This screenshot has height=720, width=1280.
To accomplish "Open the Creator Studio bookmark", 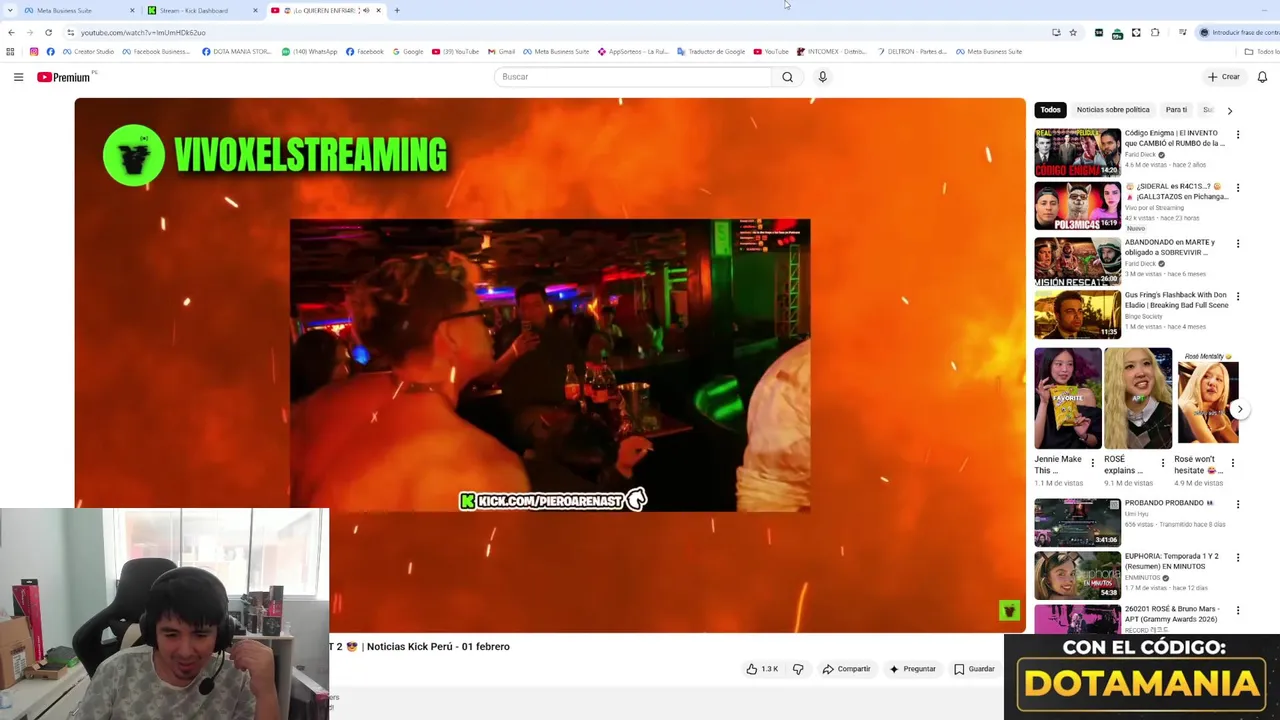I will tap(89, 51).
